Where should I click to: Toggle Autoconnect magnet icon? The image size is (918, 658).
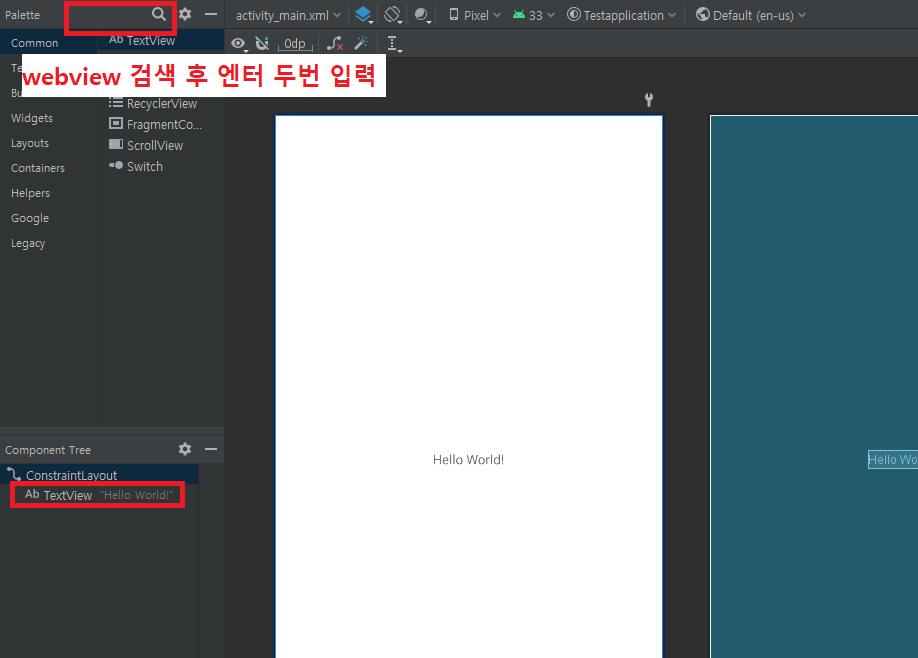pyautogui.click(x=262, y=43)
